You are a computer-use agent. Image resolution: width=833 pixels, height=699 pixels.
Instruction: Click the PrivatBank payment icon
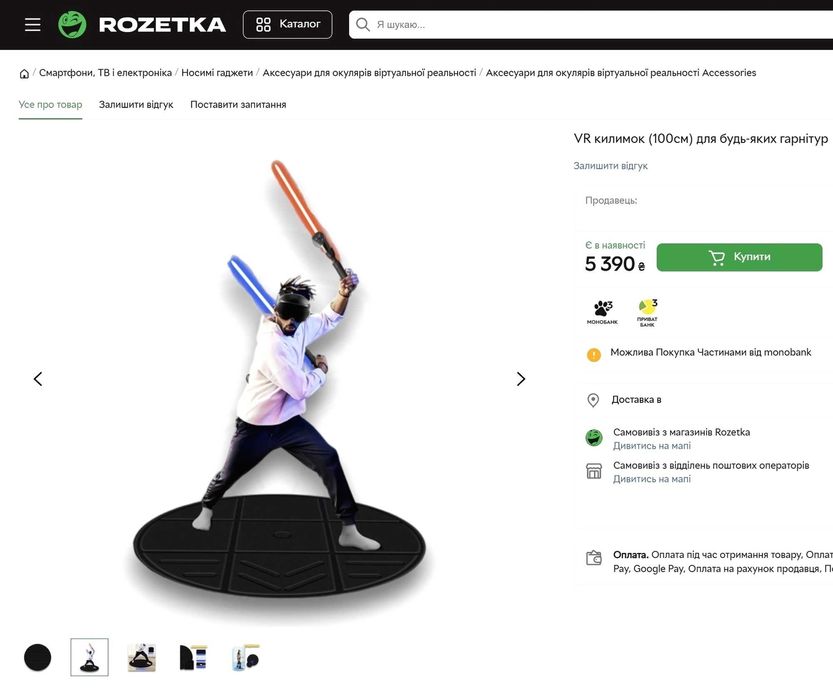[647, 312]
